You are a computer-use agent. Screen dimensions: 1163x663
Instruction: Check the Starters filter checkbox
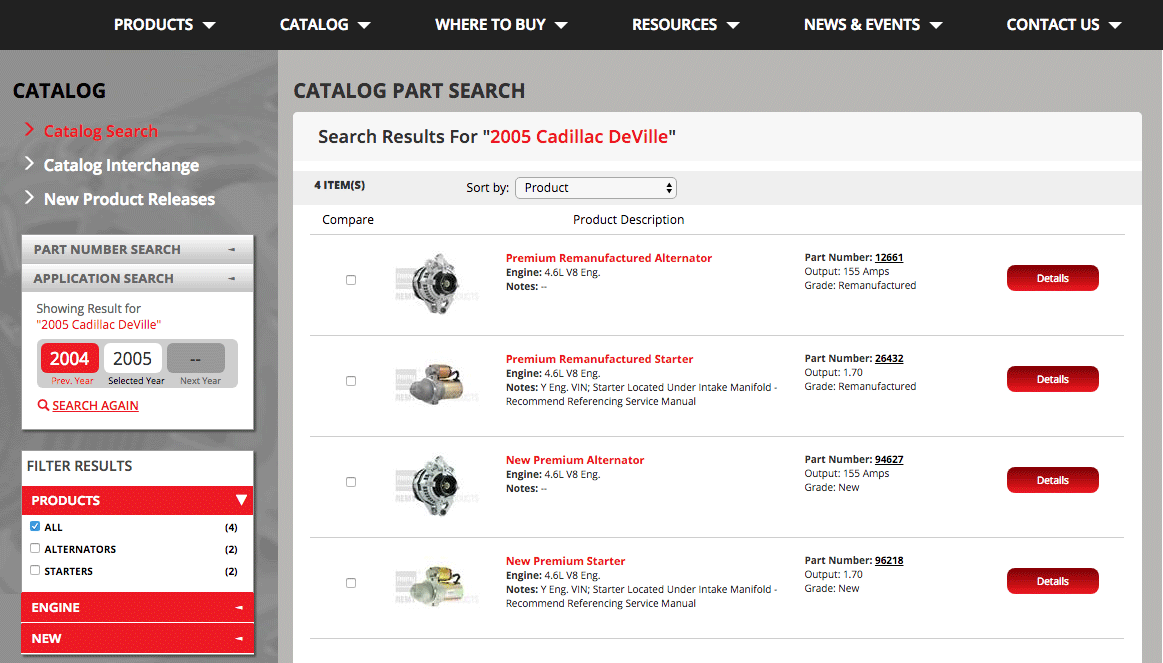tap(35, 570)
